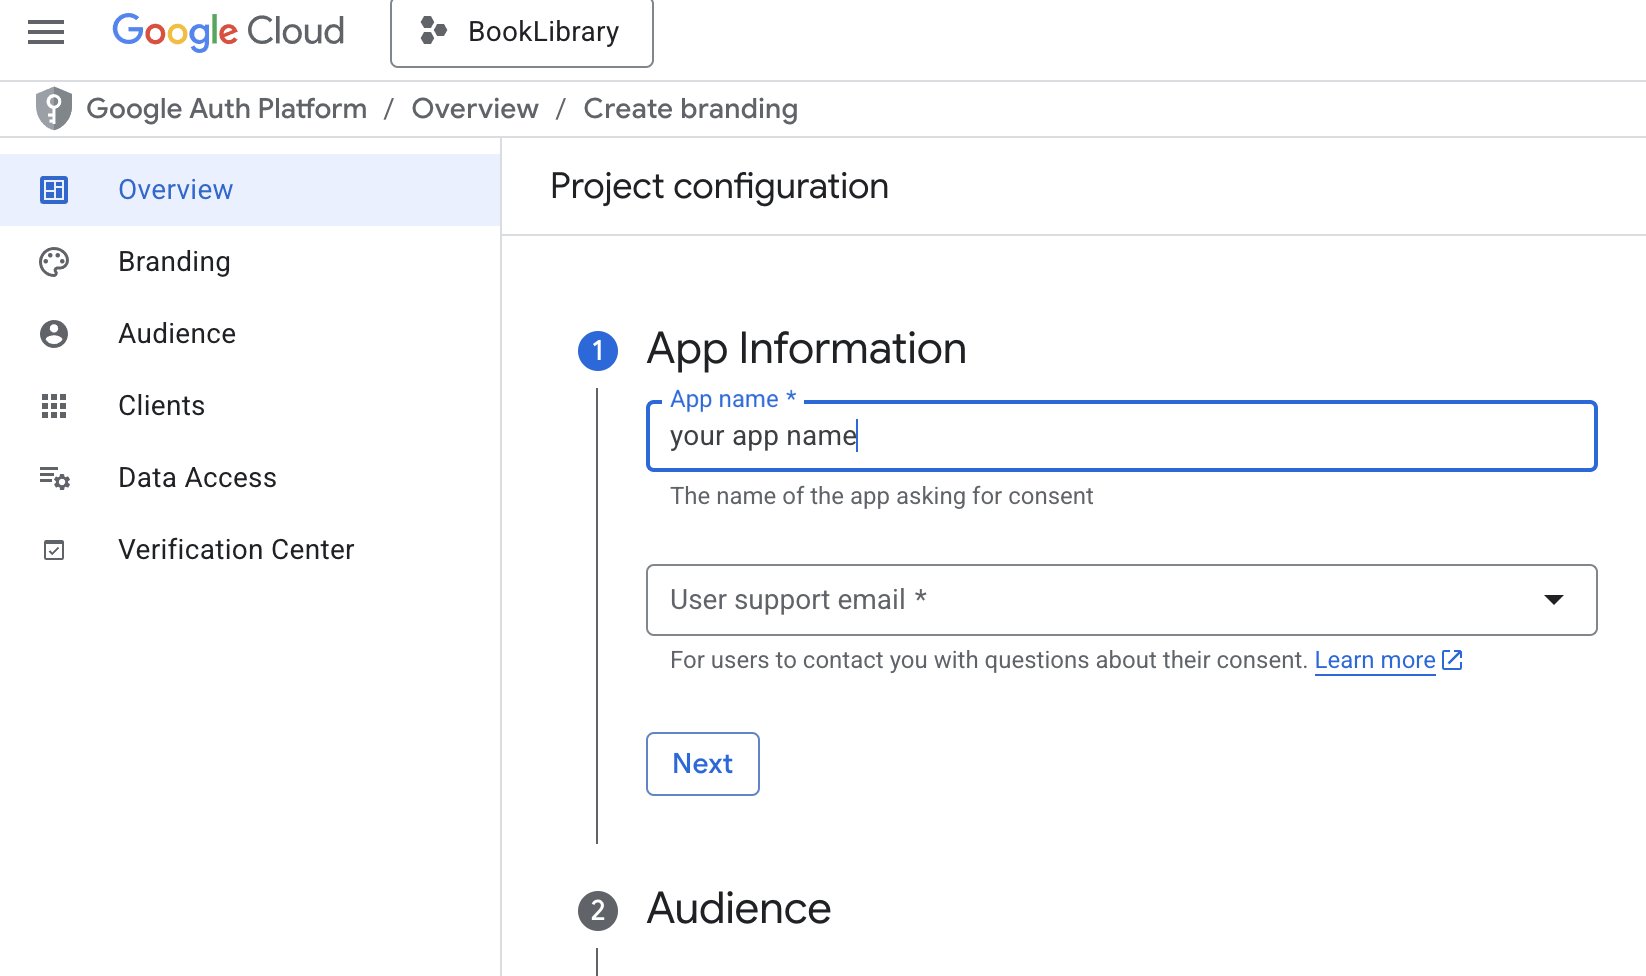Open the Data Access sidebar item
This screenshot has width=1646, height=976.
tap(197, 478)
